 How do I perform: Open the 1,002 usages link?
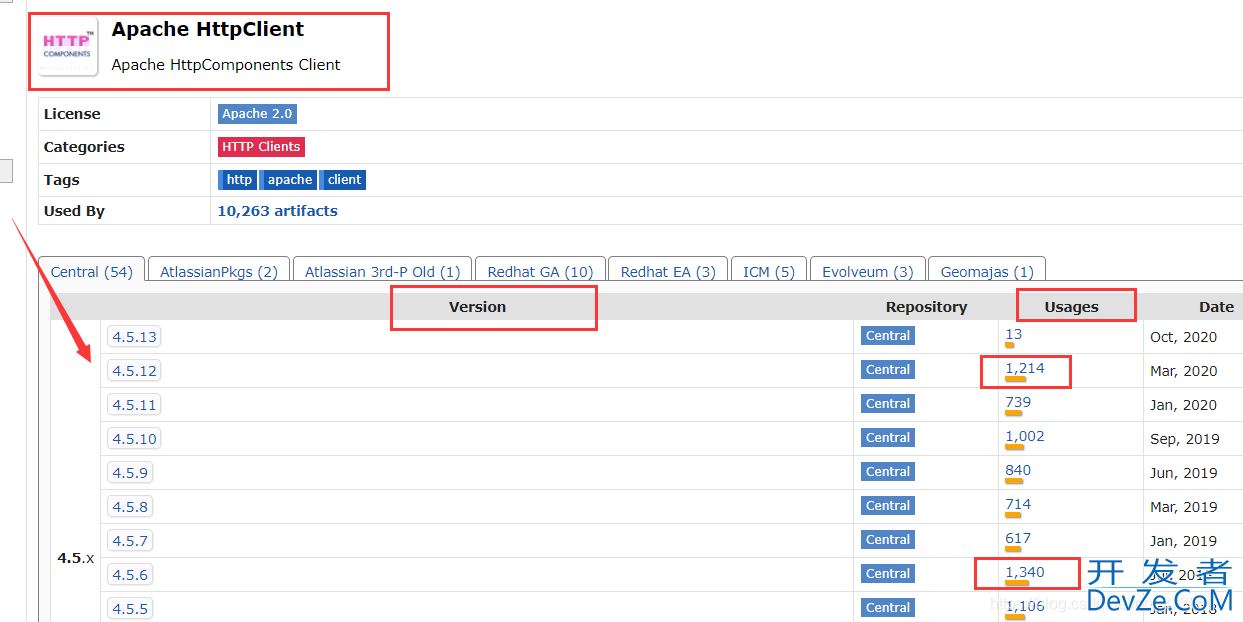coord(1025,437)
